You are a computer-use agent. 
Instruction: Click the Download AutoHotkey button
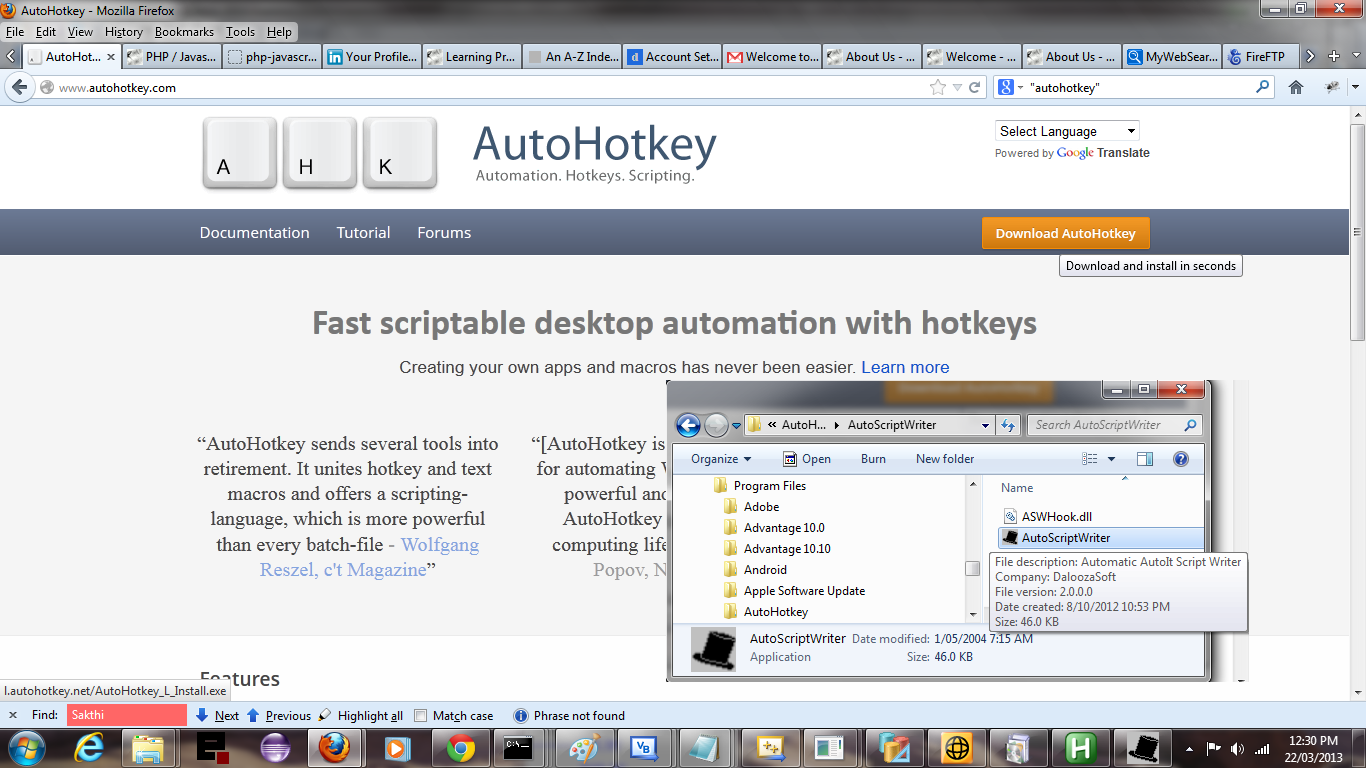pos(1065,233)
